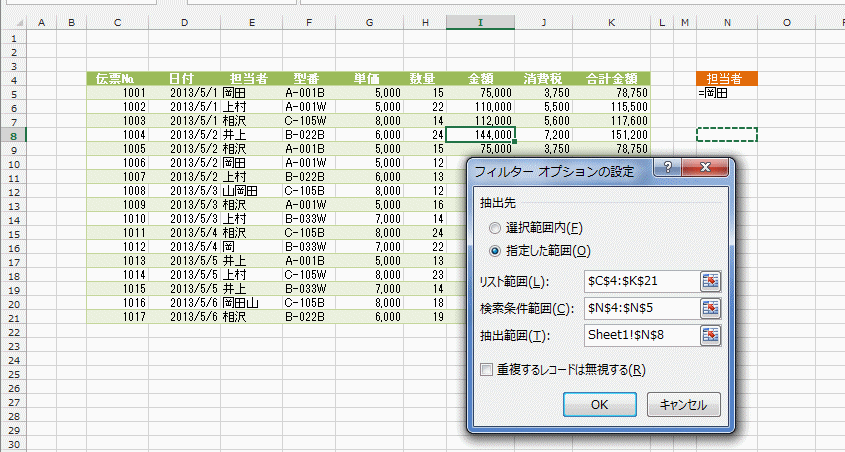
Task: Select column N header
Action: click(x=727, y=22)
